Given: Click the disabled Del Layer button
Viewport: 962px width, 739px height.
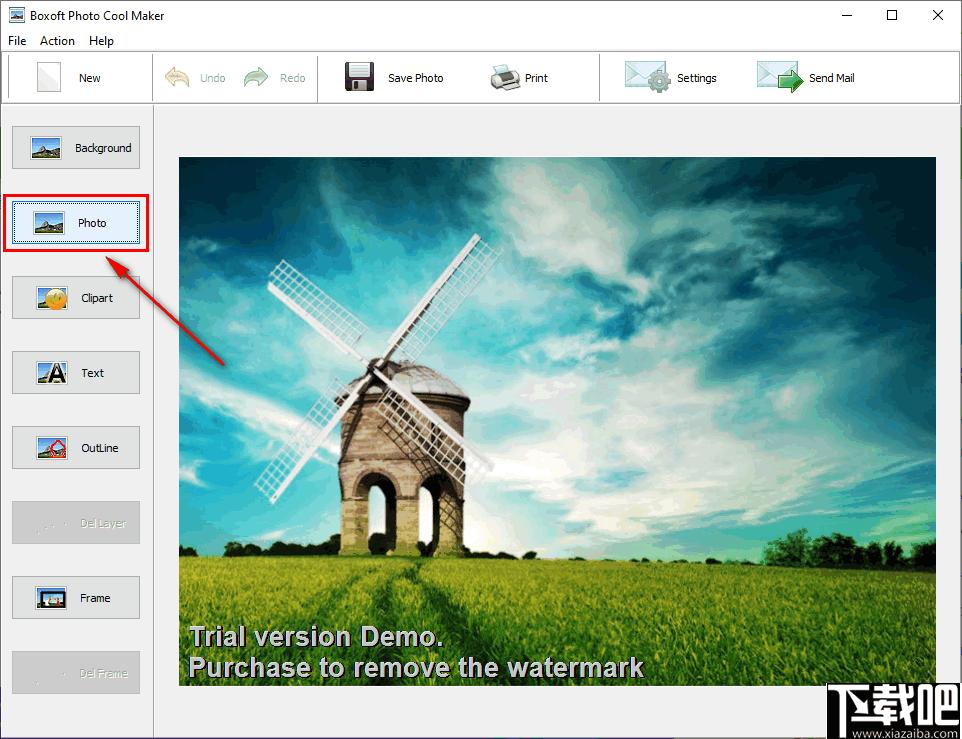Looking at the screenshot, I should tap(76, 523).
